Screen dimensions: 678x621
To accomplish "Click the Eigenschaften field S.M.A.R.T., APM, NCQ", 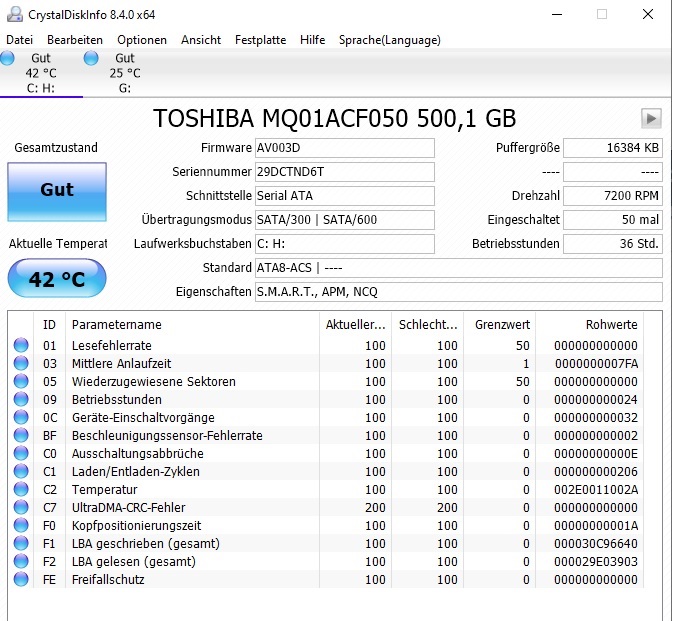I will 459,292.
